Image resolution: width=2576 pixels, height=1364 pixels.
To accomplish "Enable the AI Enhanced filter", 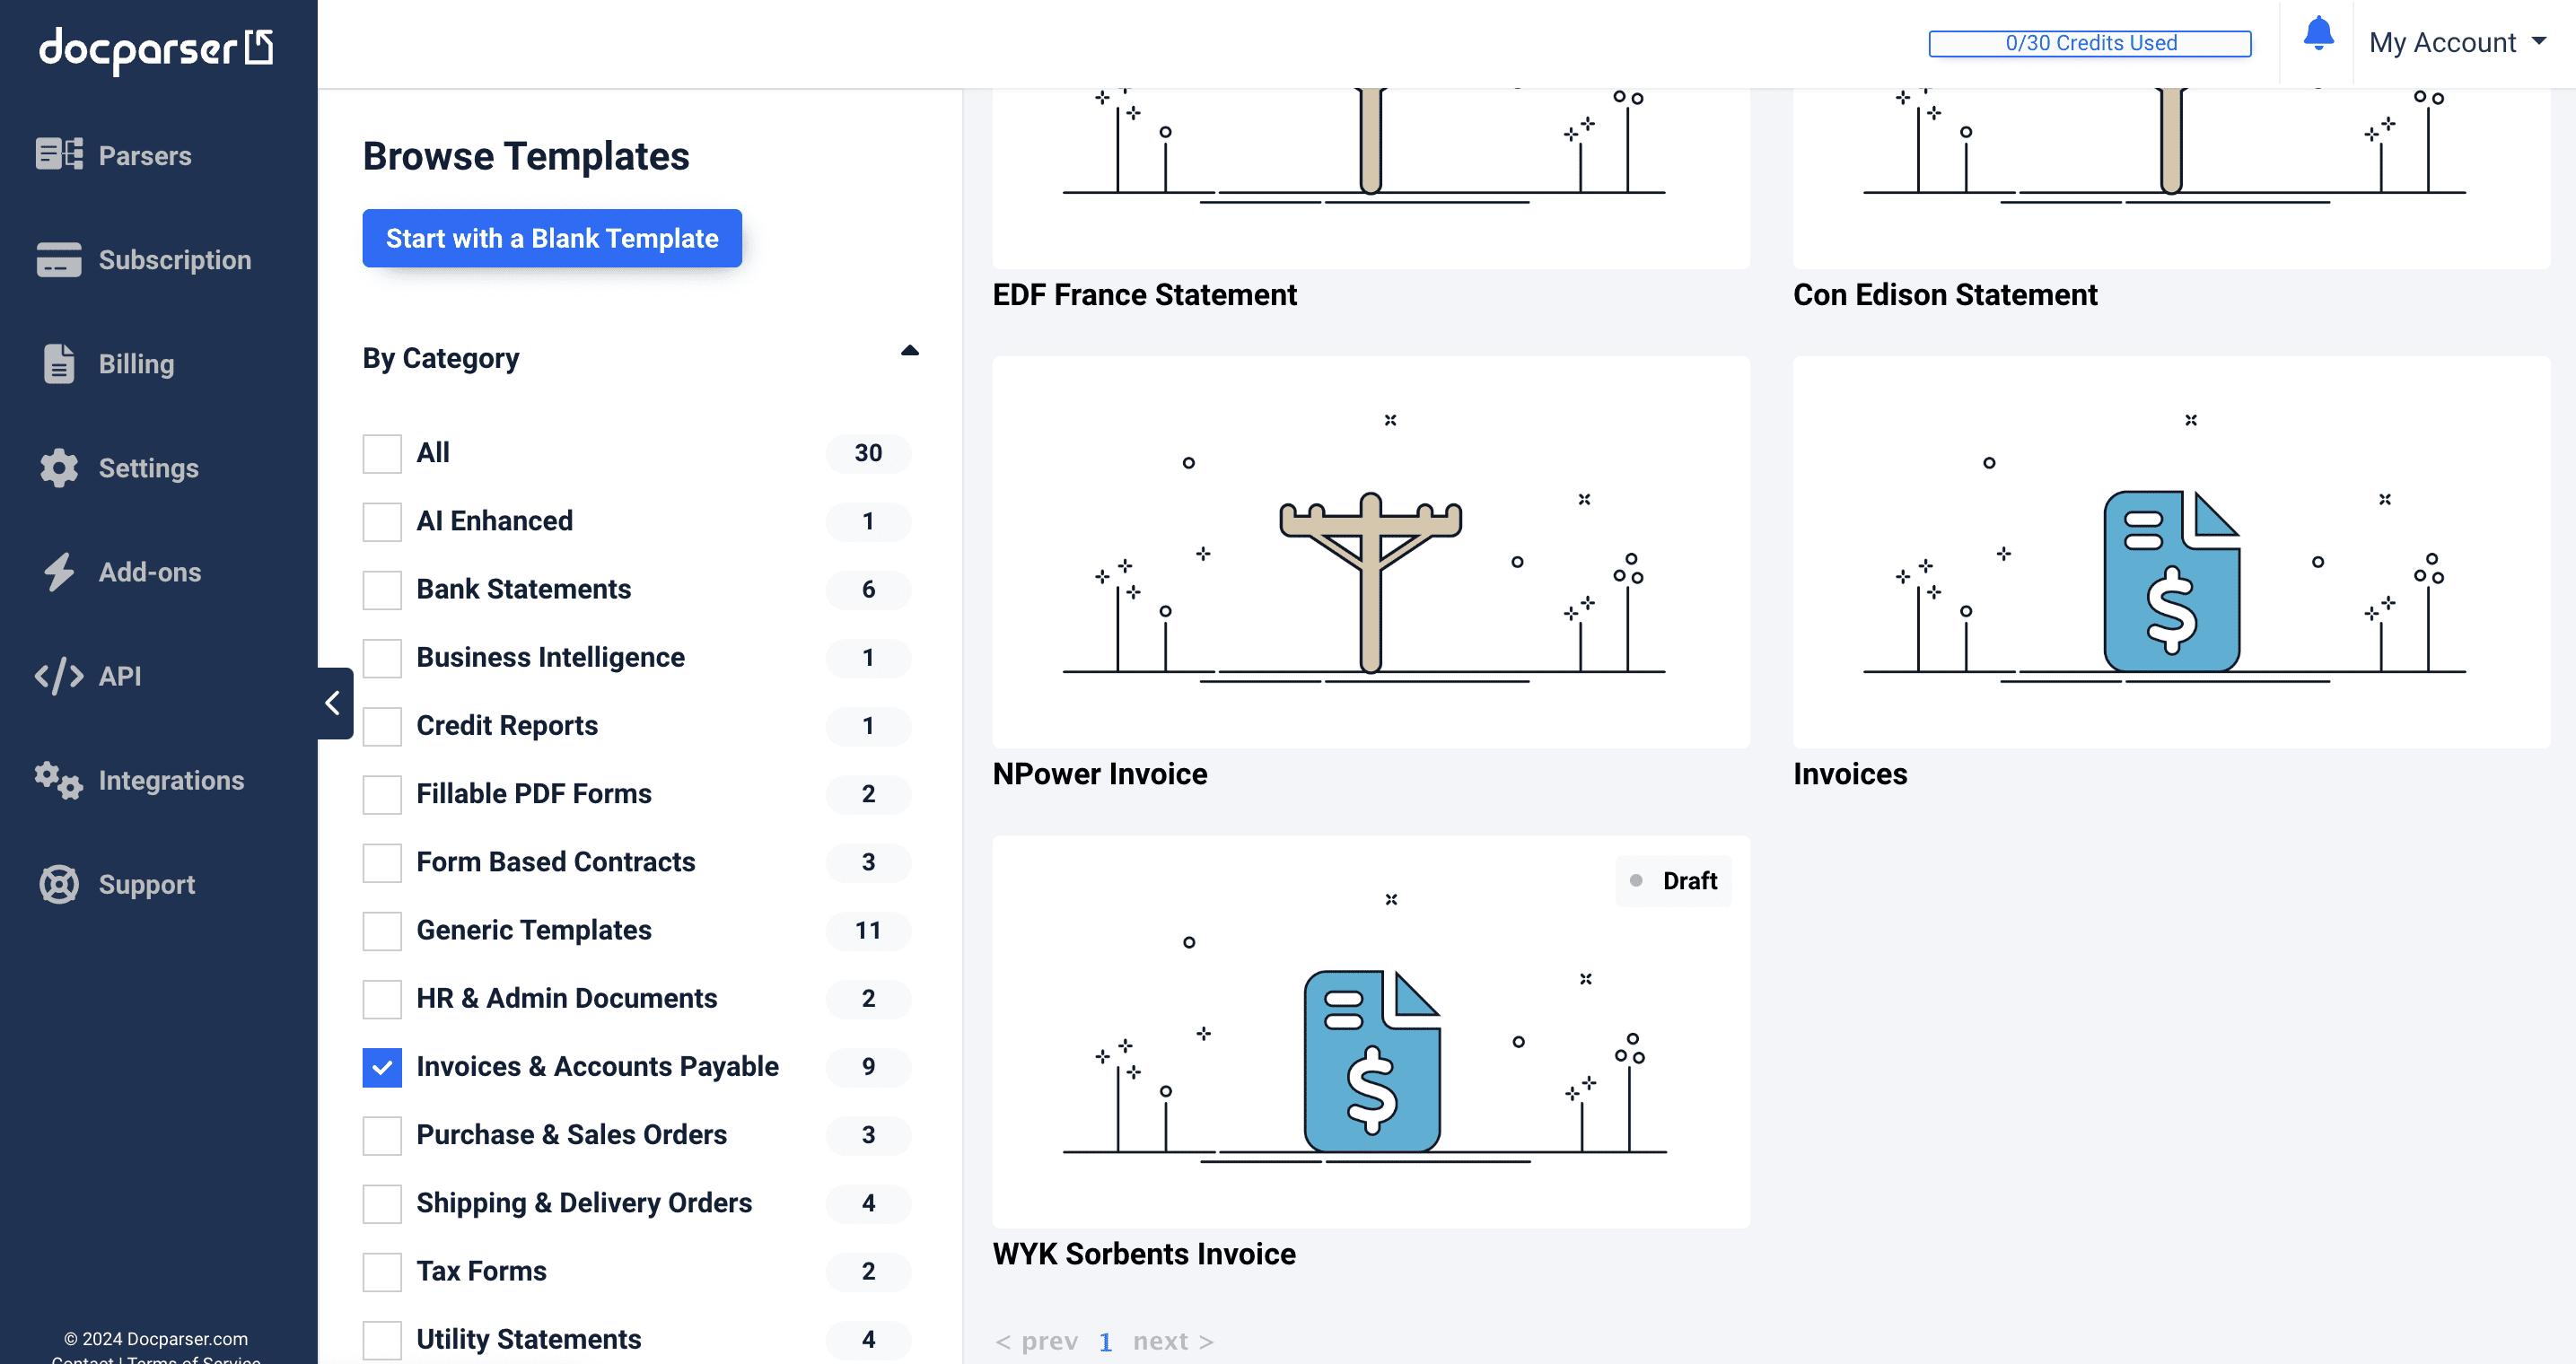I will 381,521.
